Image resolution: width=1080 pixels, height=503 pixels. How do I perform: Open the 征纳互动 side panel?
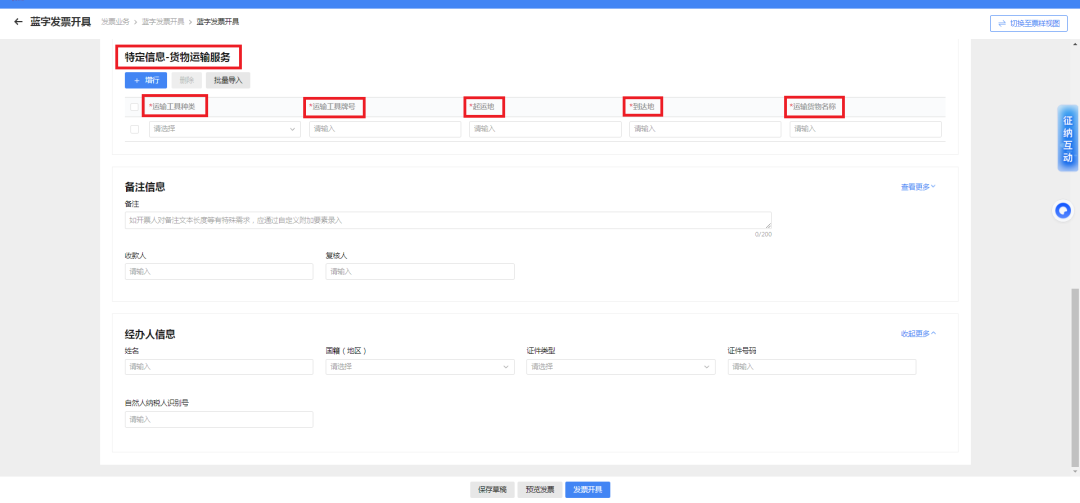(x=1068, y=138)
